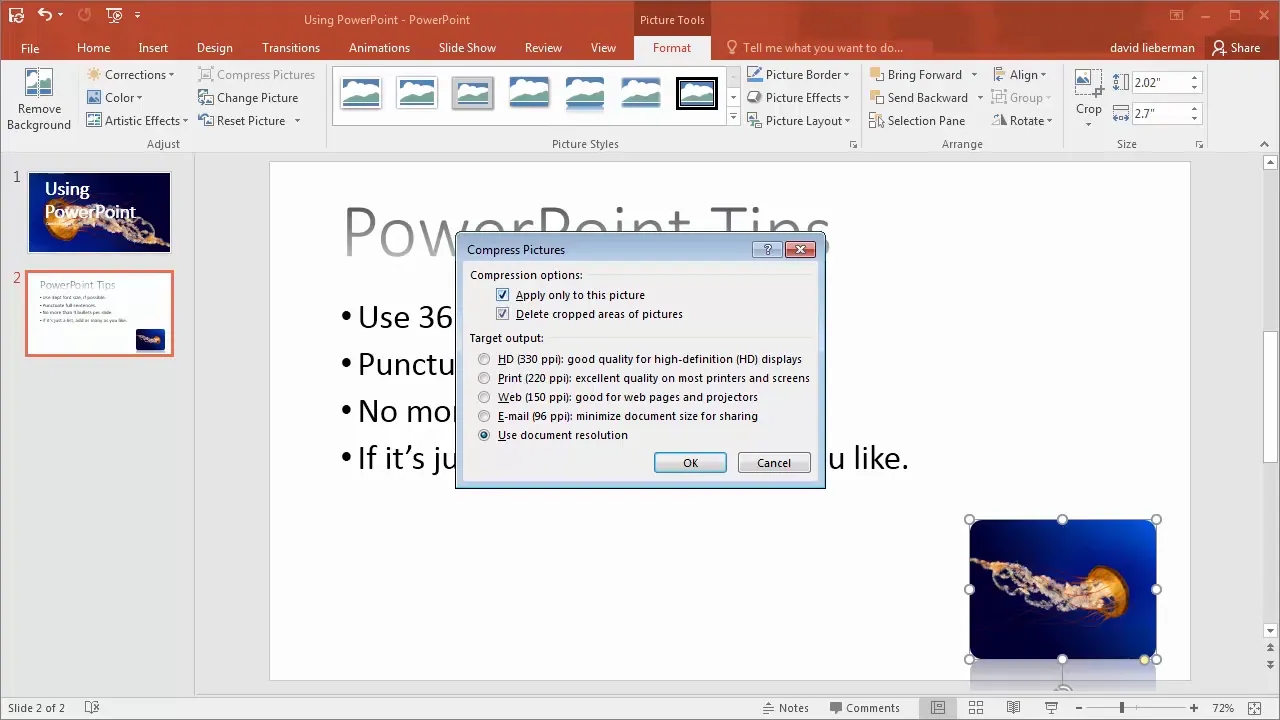
Task: Switch to the Animations tab
Action: (x=379, y=48)
